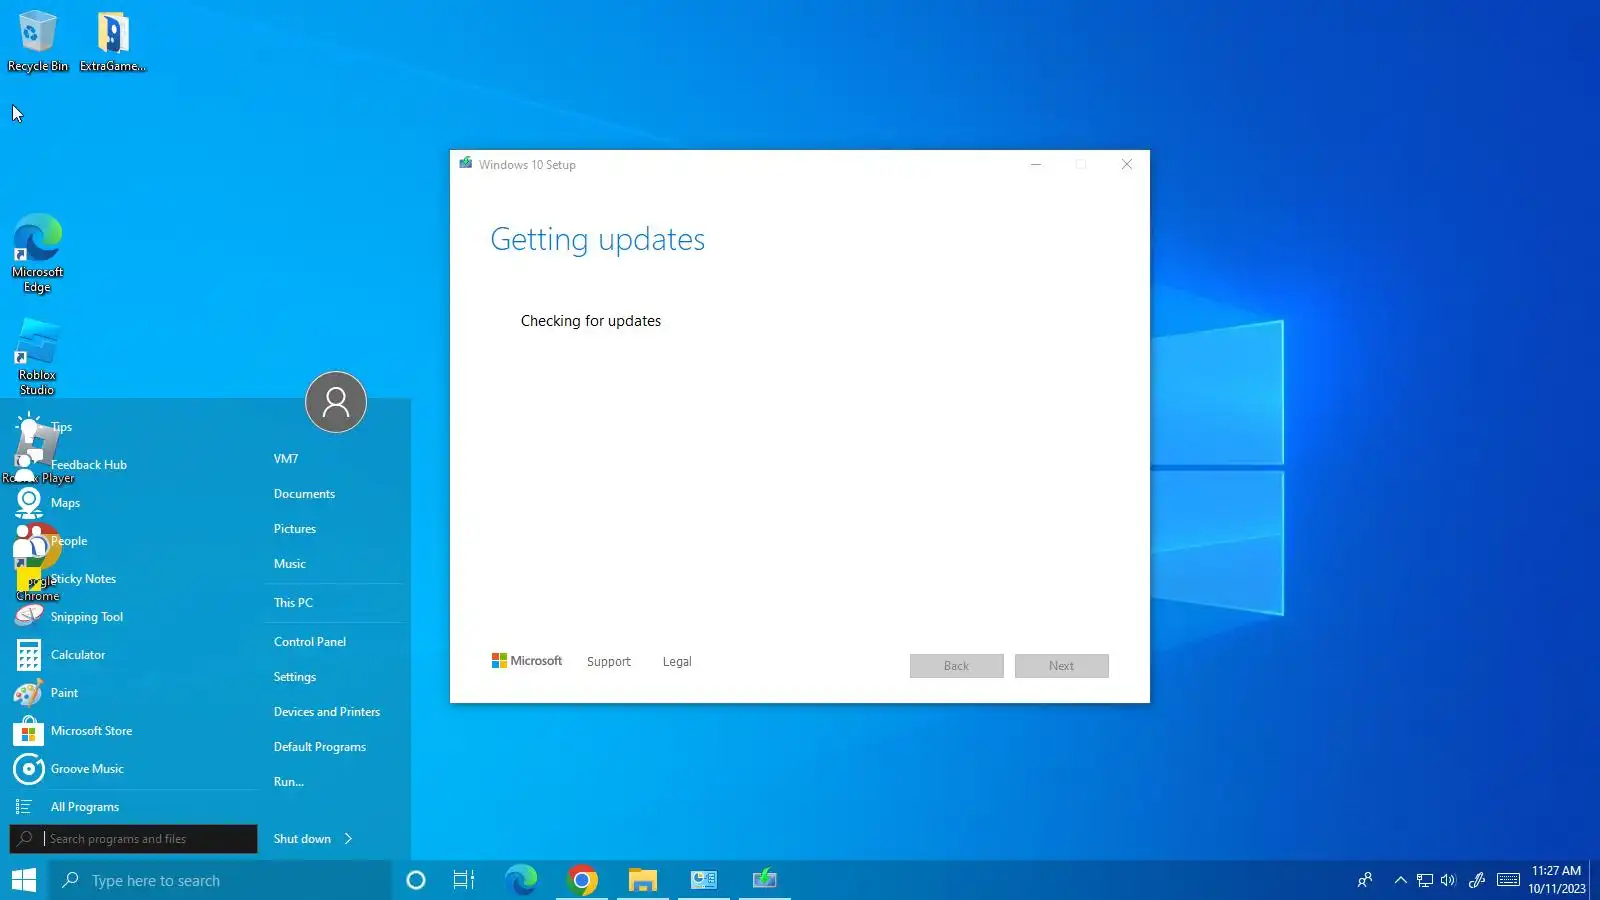Screen dimensions: 1600x900
Task: Expand the Shut down options arrow
Action: tap(348, 839)
